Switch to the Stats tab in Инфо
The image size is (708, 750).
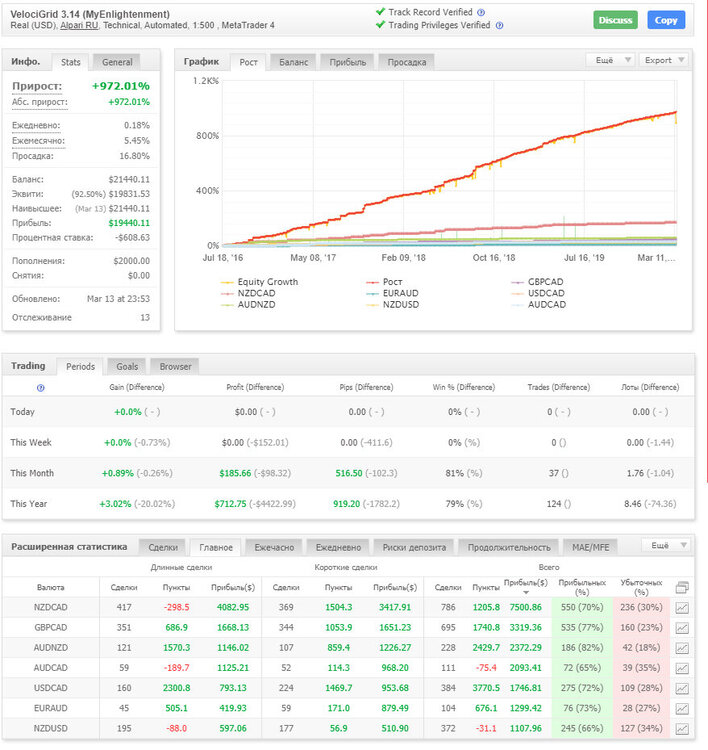click(70, 62)
